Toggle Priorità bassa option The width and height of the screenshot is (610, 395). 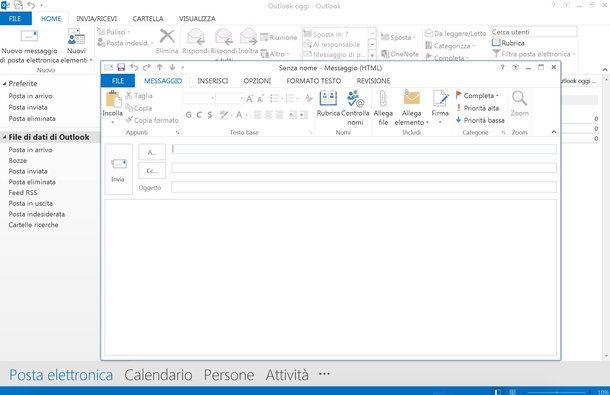tap(480, 120)
